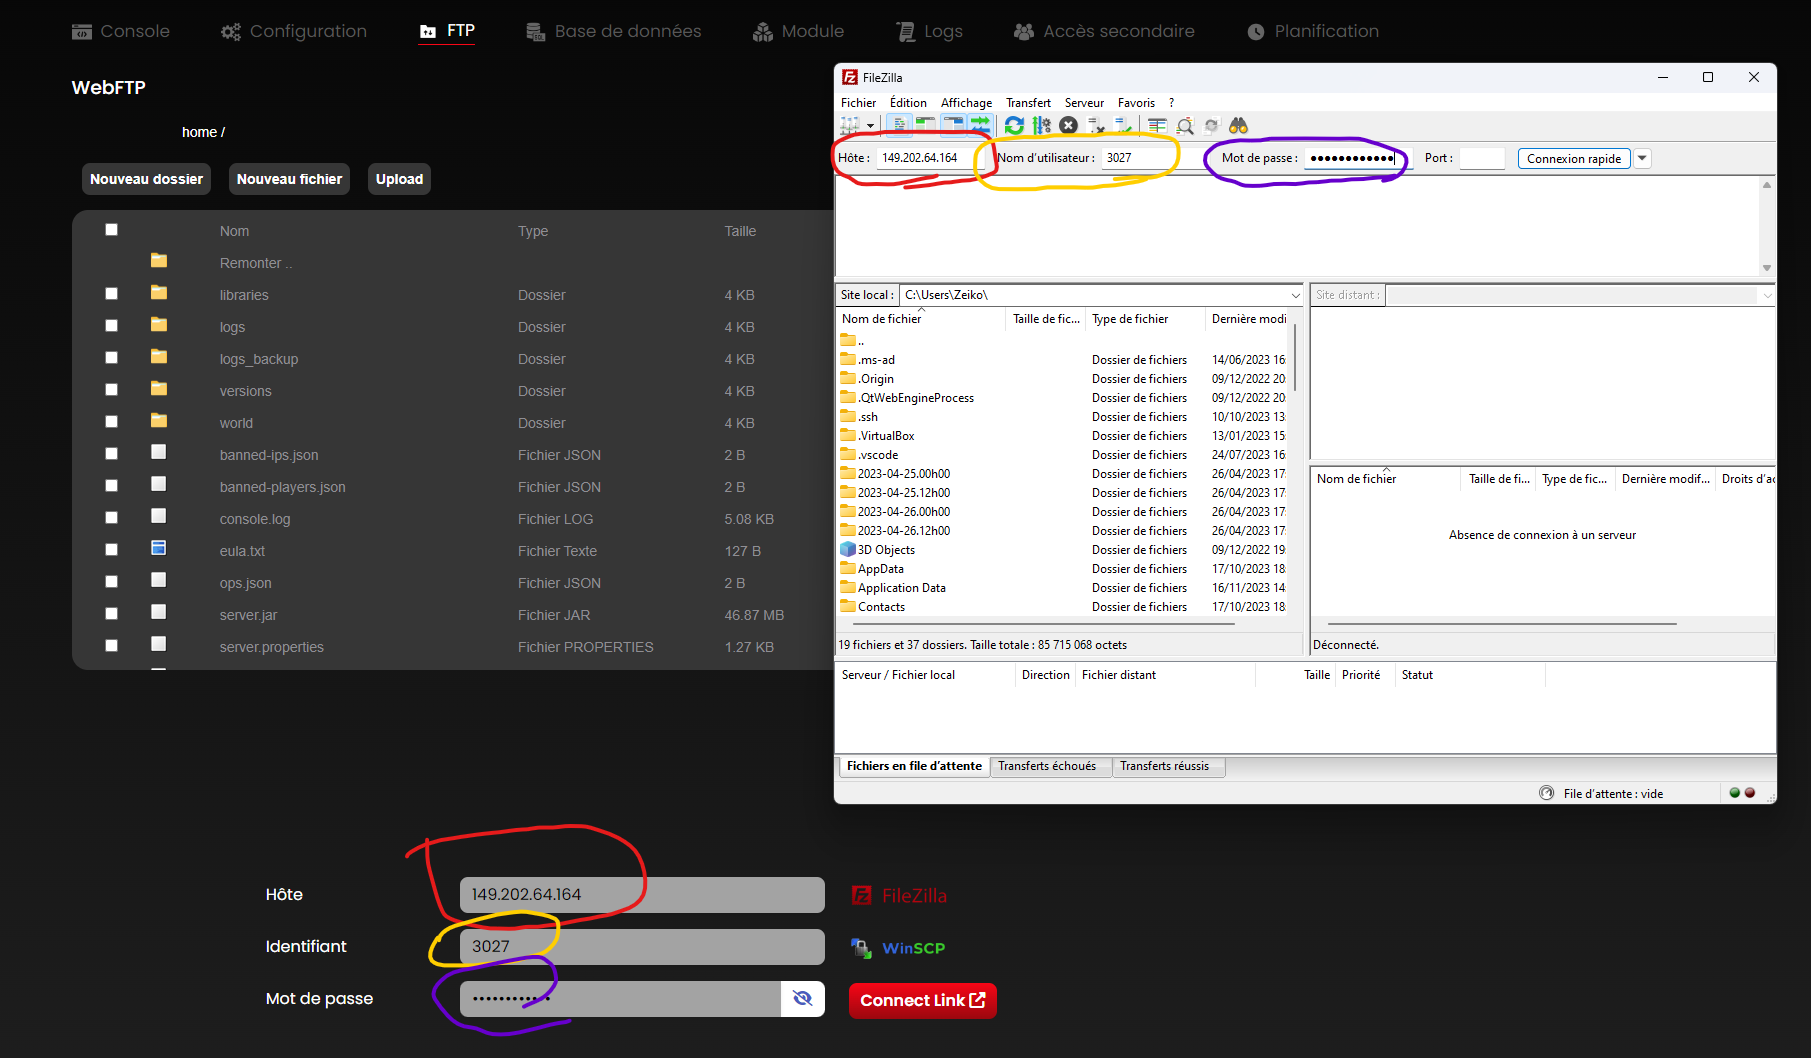Image resolution: width=1811 pixels, height=1058 pixels.
Task: Click the red Connect Link button
Action: [922, 1000]
